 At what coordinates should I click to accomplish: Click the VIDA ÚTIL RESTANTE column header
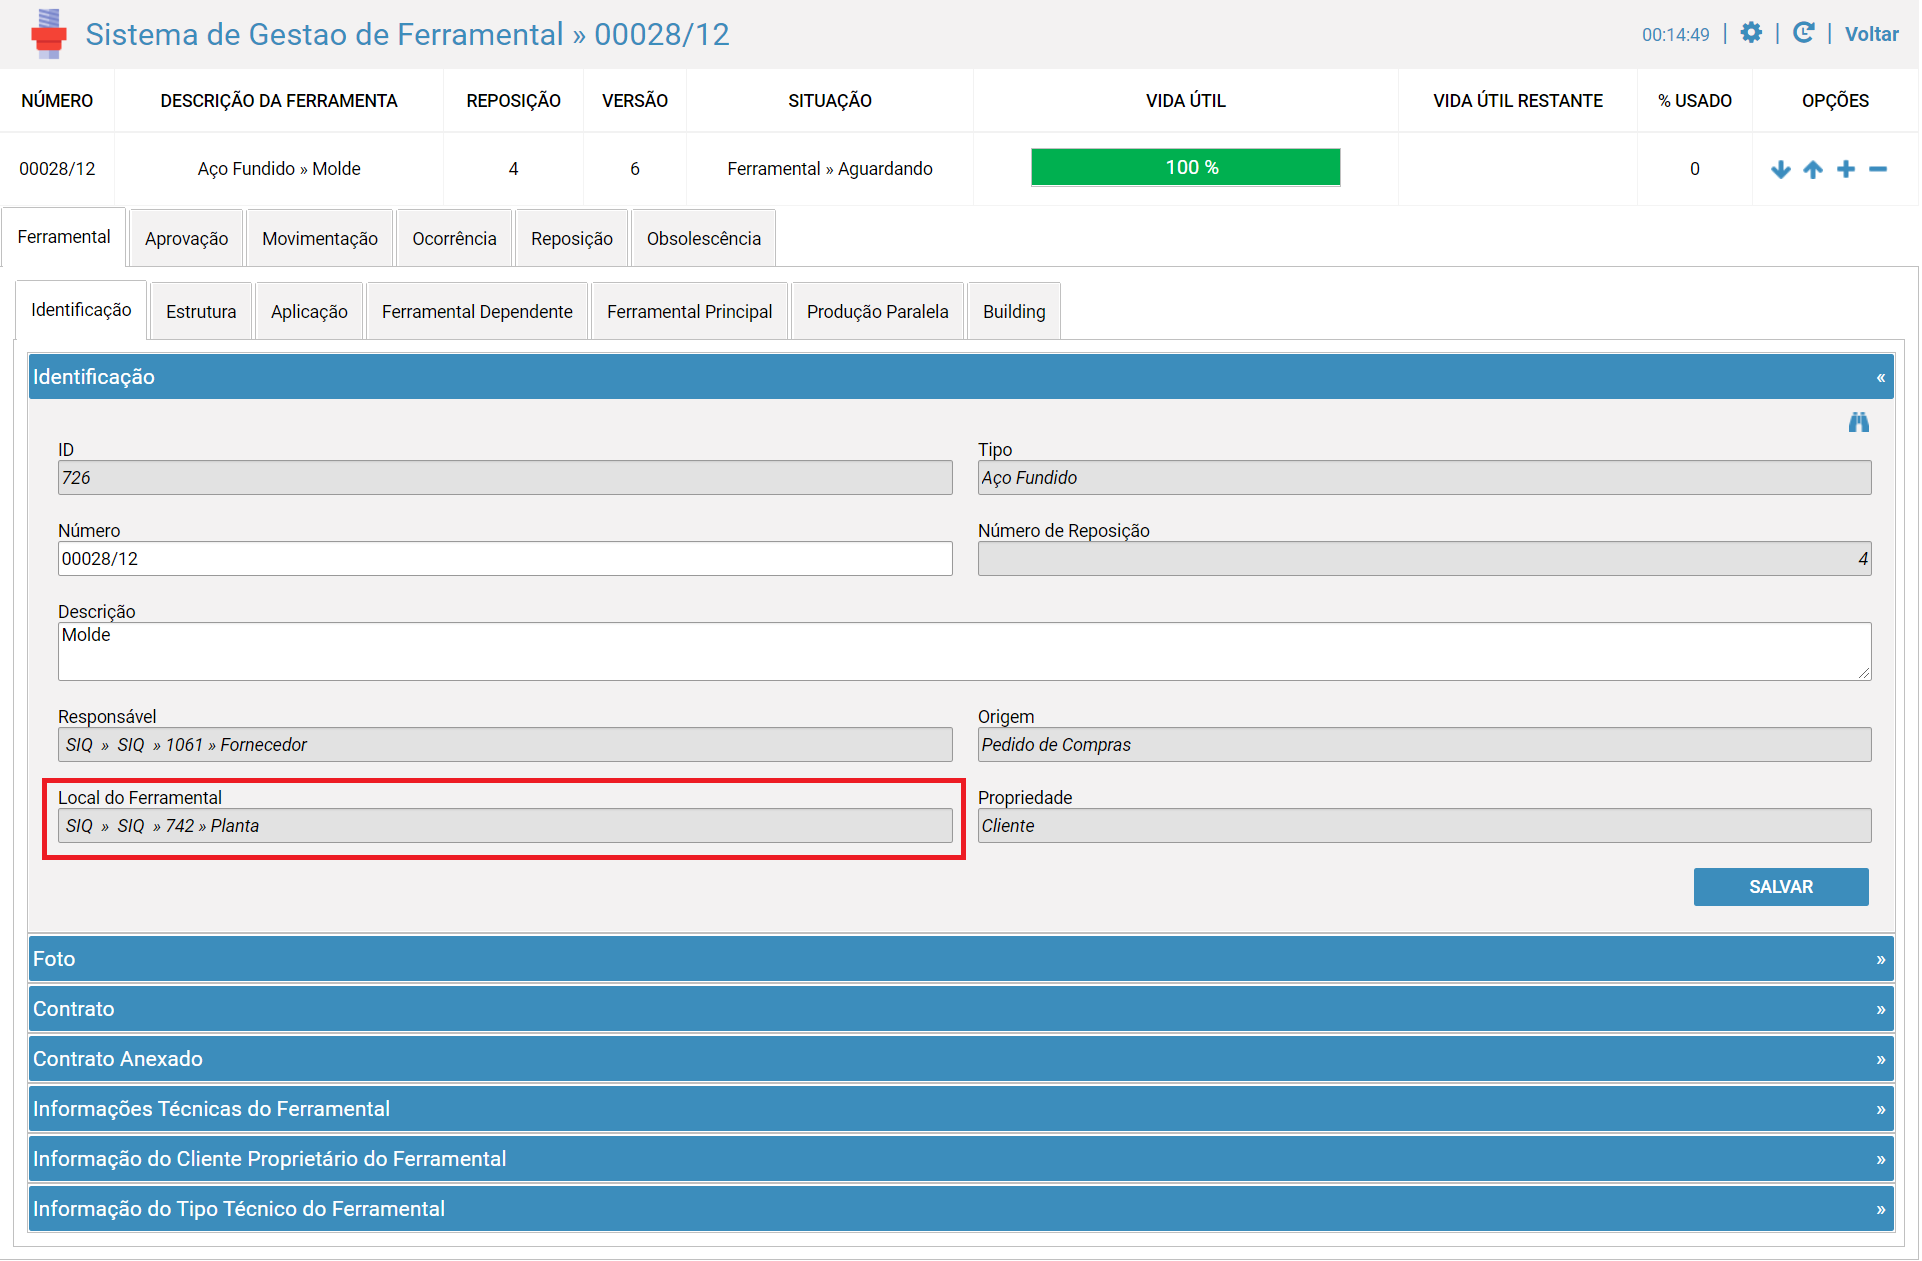coord(1518,101)
